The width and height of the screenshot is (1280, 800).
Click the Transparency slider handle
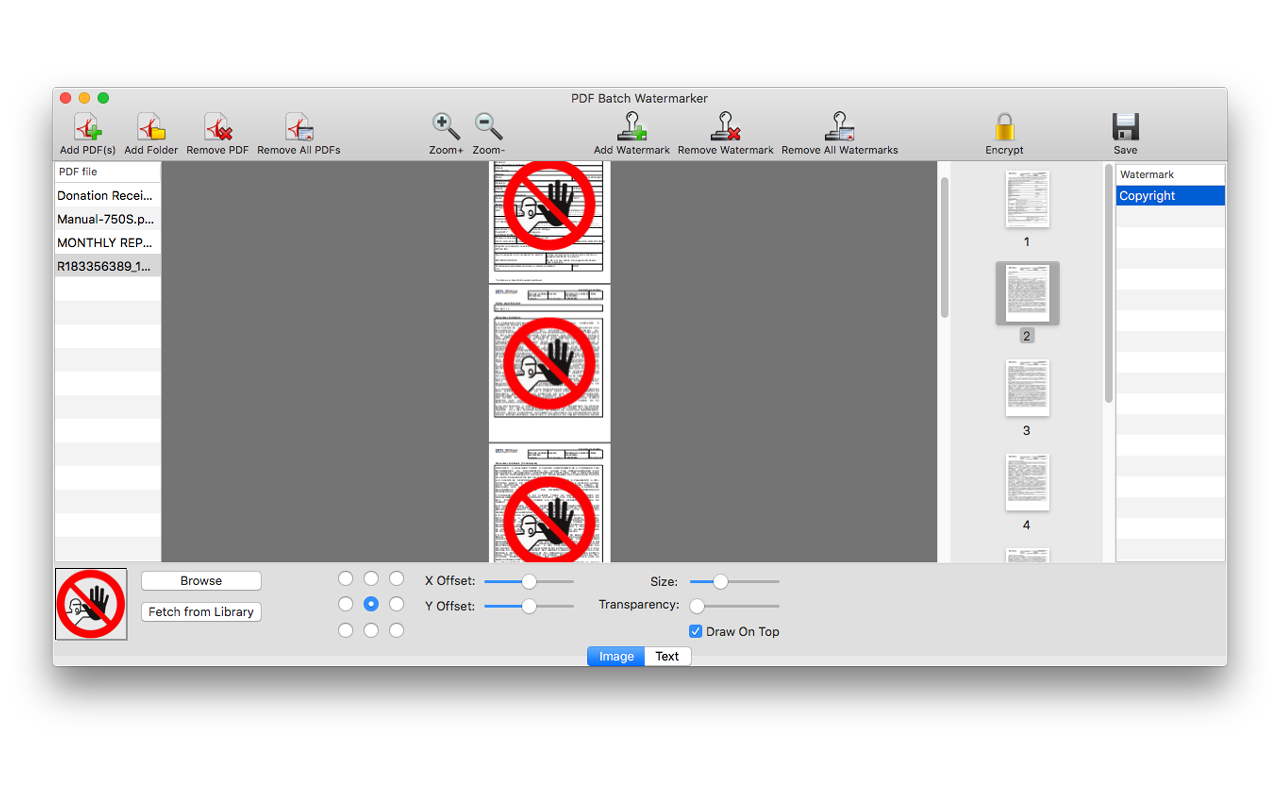click(x=697, y=606)
